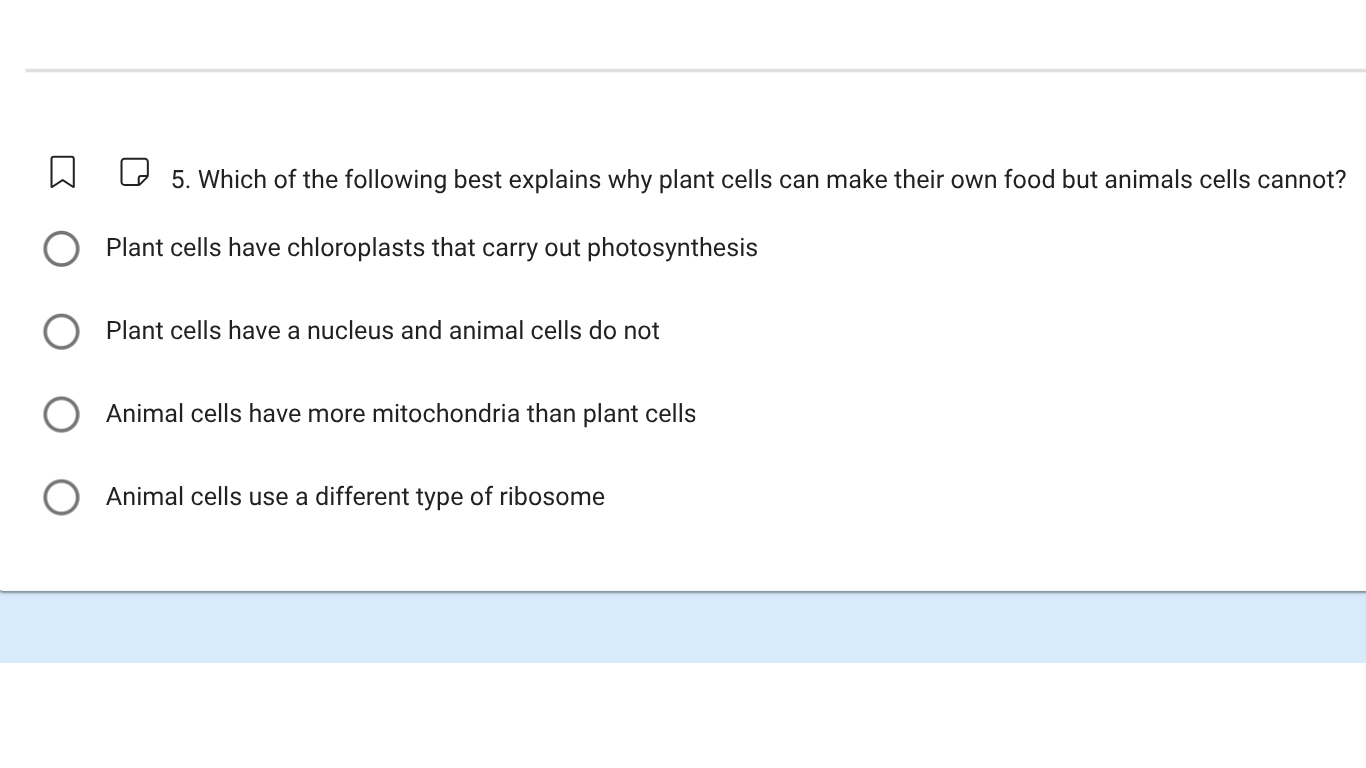Click the nucleus answer text

(382, 331)
